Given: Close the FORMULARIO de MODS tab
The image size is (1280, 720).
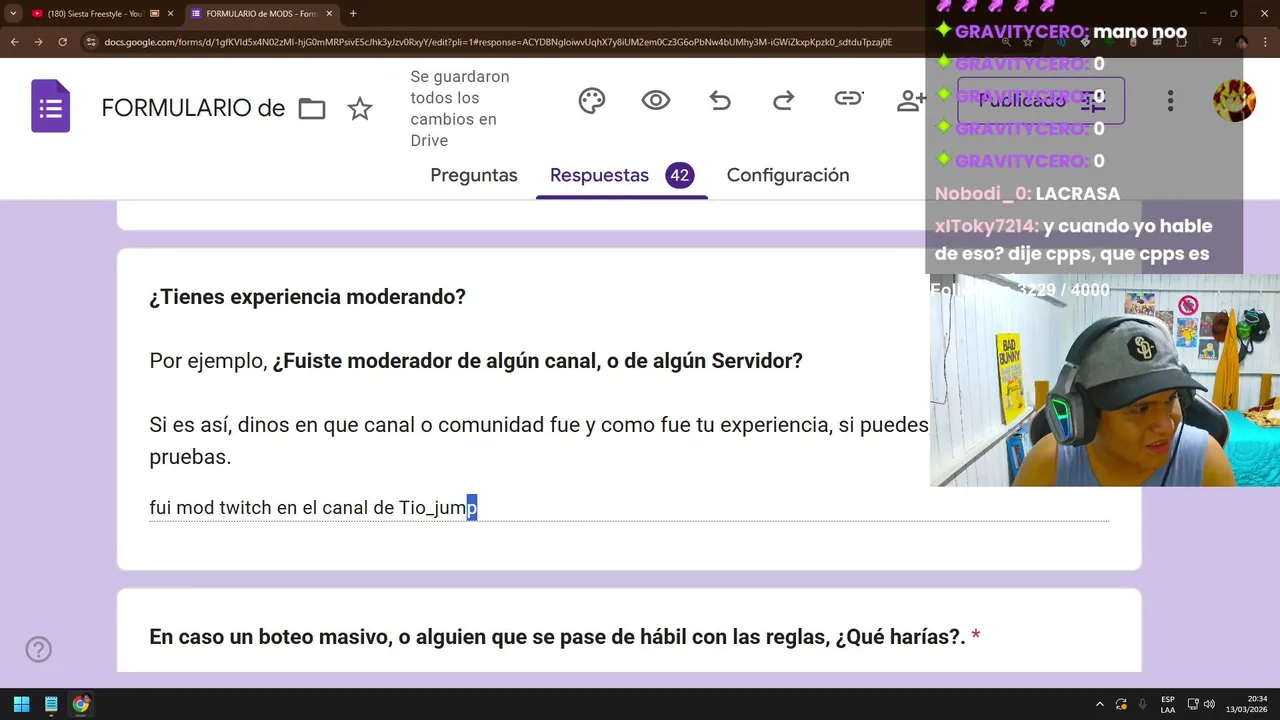Looking at the screenshot, I should coord(329,14).
